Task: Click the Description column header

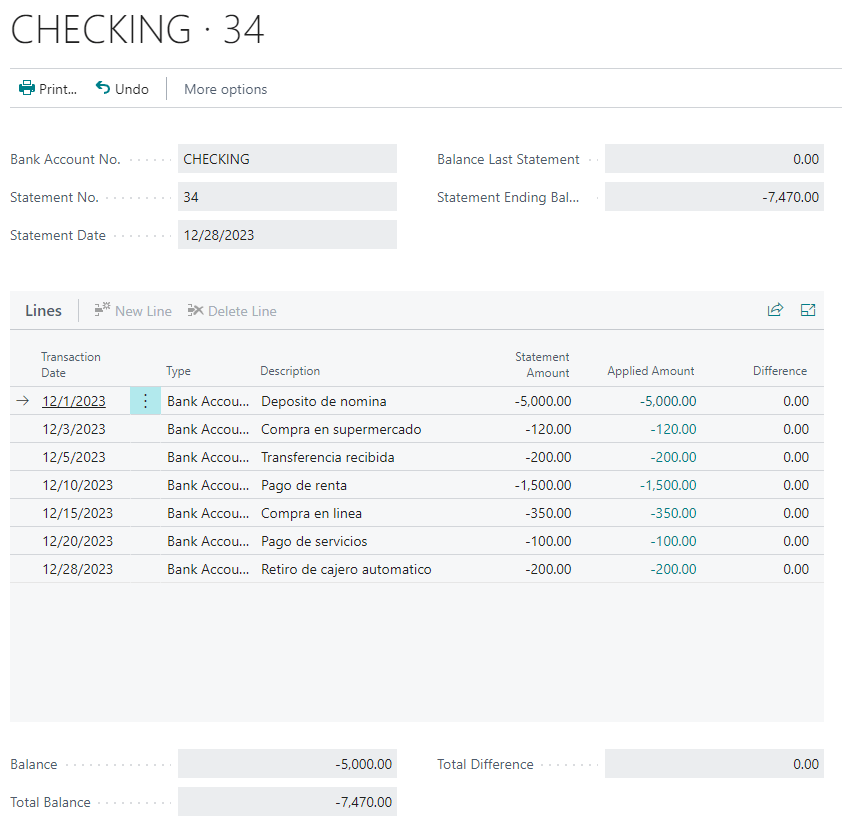Action: [290, 371]
